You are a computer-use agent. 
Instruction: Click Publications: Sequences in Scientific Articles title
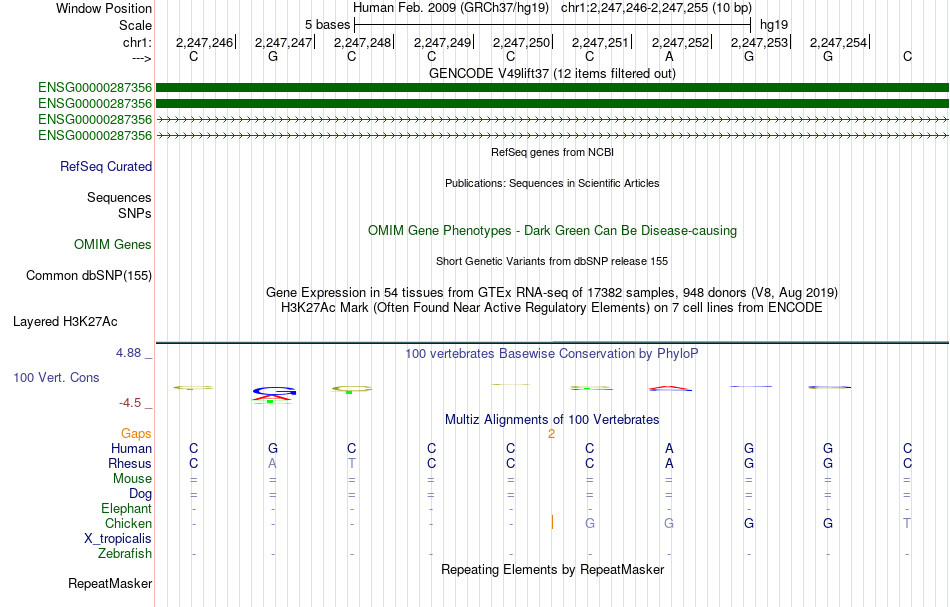tap(552, 183)
